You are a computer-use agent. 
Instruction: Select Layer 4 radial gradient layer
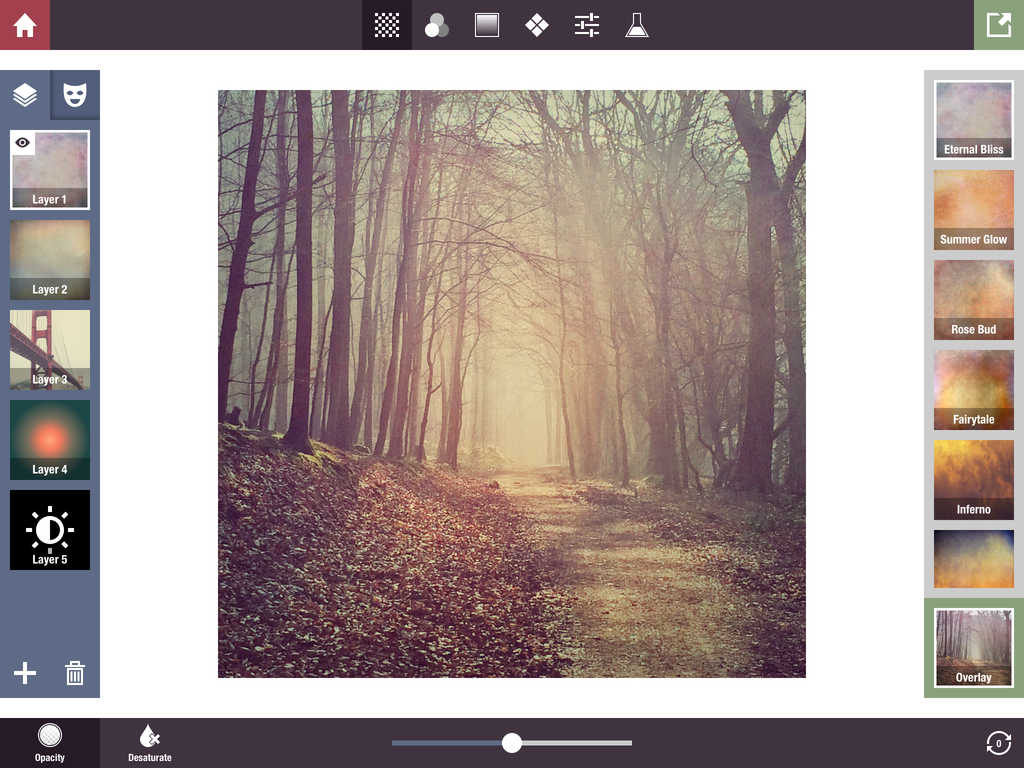pos(50,440)
